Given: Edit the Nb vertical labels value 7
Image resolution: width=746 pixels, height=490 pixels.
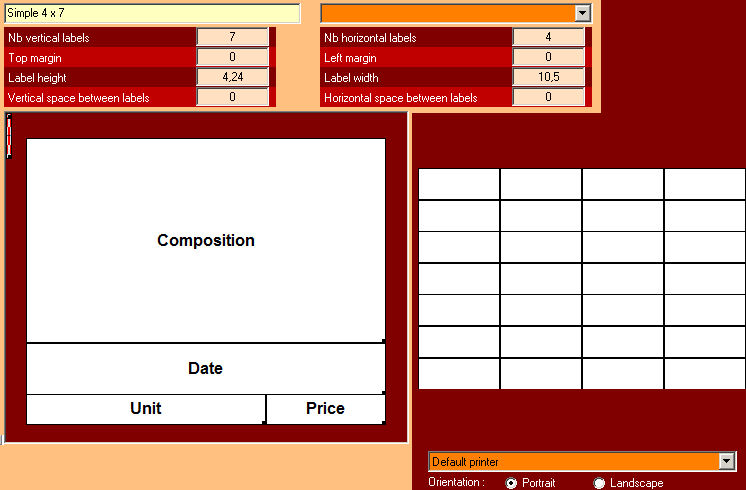Looking at the screenshot, I should [x=233, y=37].
